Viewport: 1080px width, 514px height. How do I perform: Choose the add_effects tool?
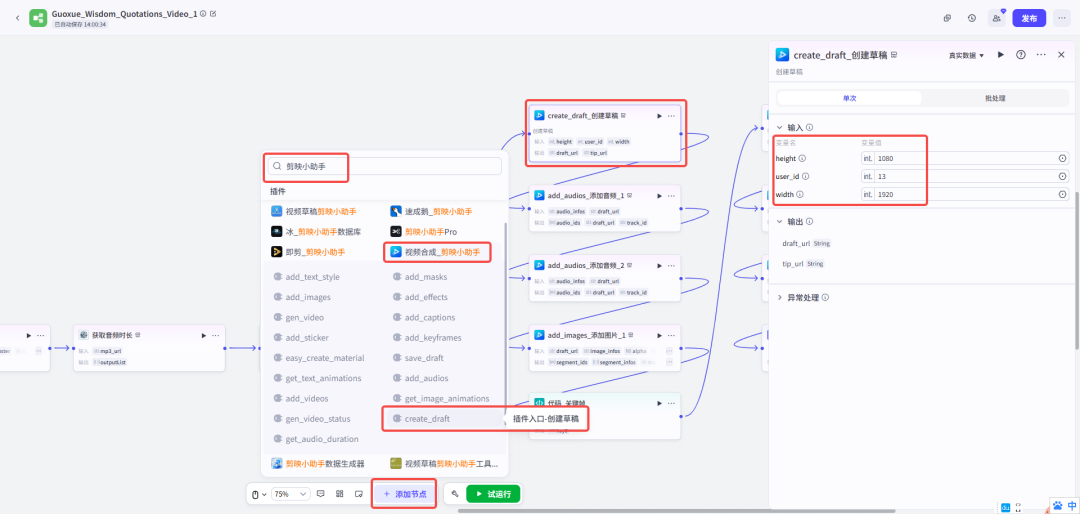click(x=419, y=297)
